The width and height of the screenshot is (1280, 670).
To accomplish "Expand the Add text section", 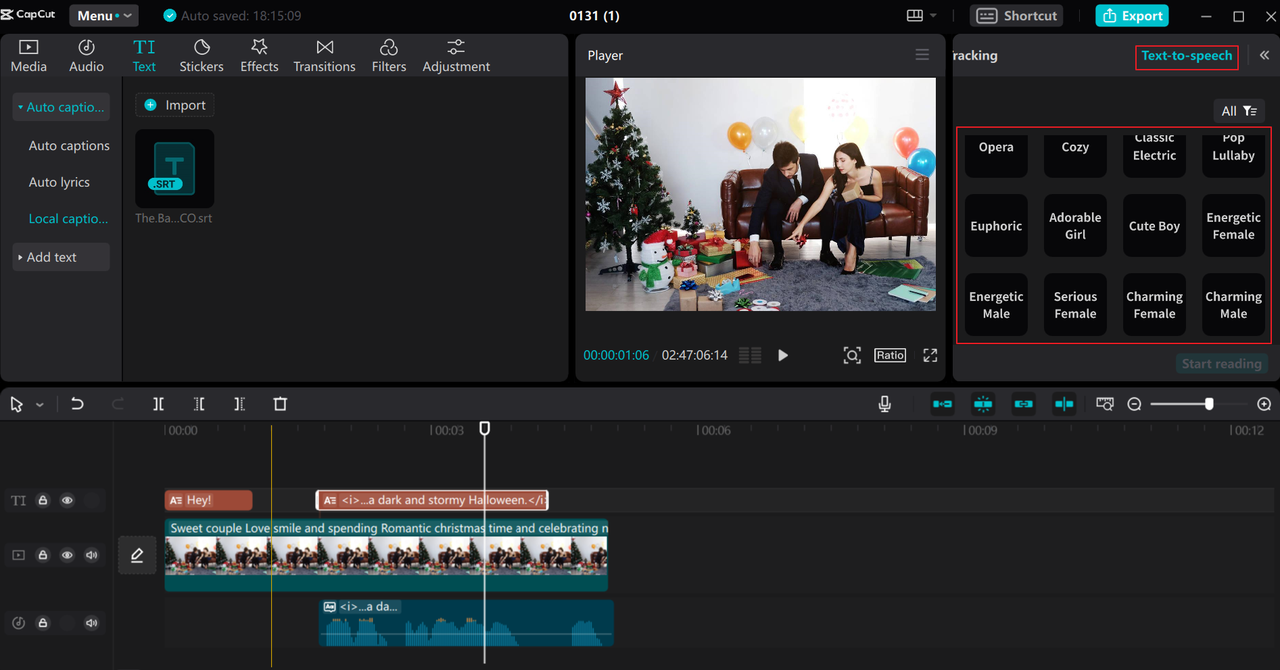I will point(61,257).
